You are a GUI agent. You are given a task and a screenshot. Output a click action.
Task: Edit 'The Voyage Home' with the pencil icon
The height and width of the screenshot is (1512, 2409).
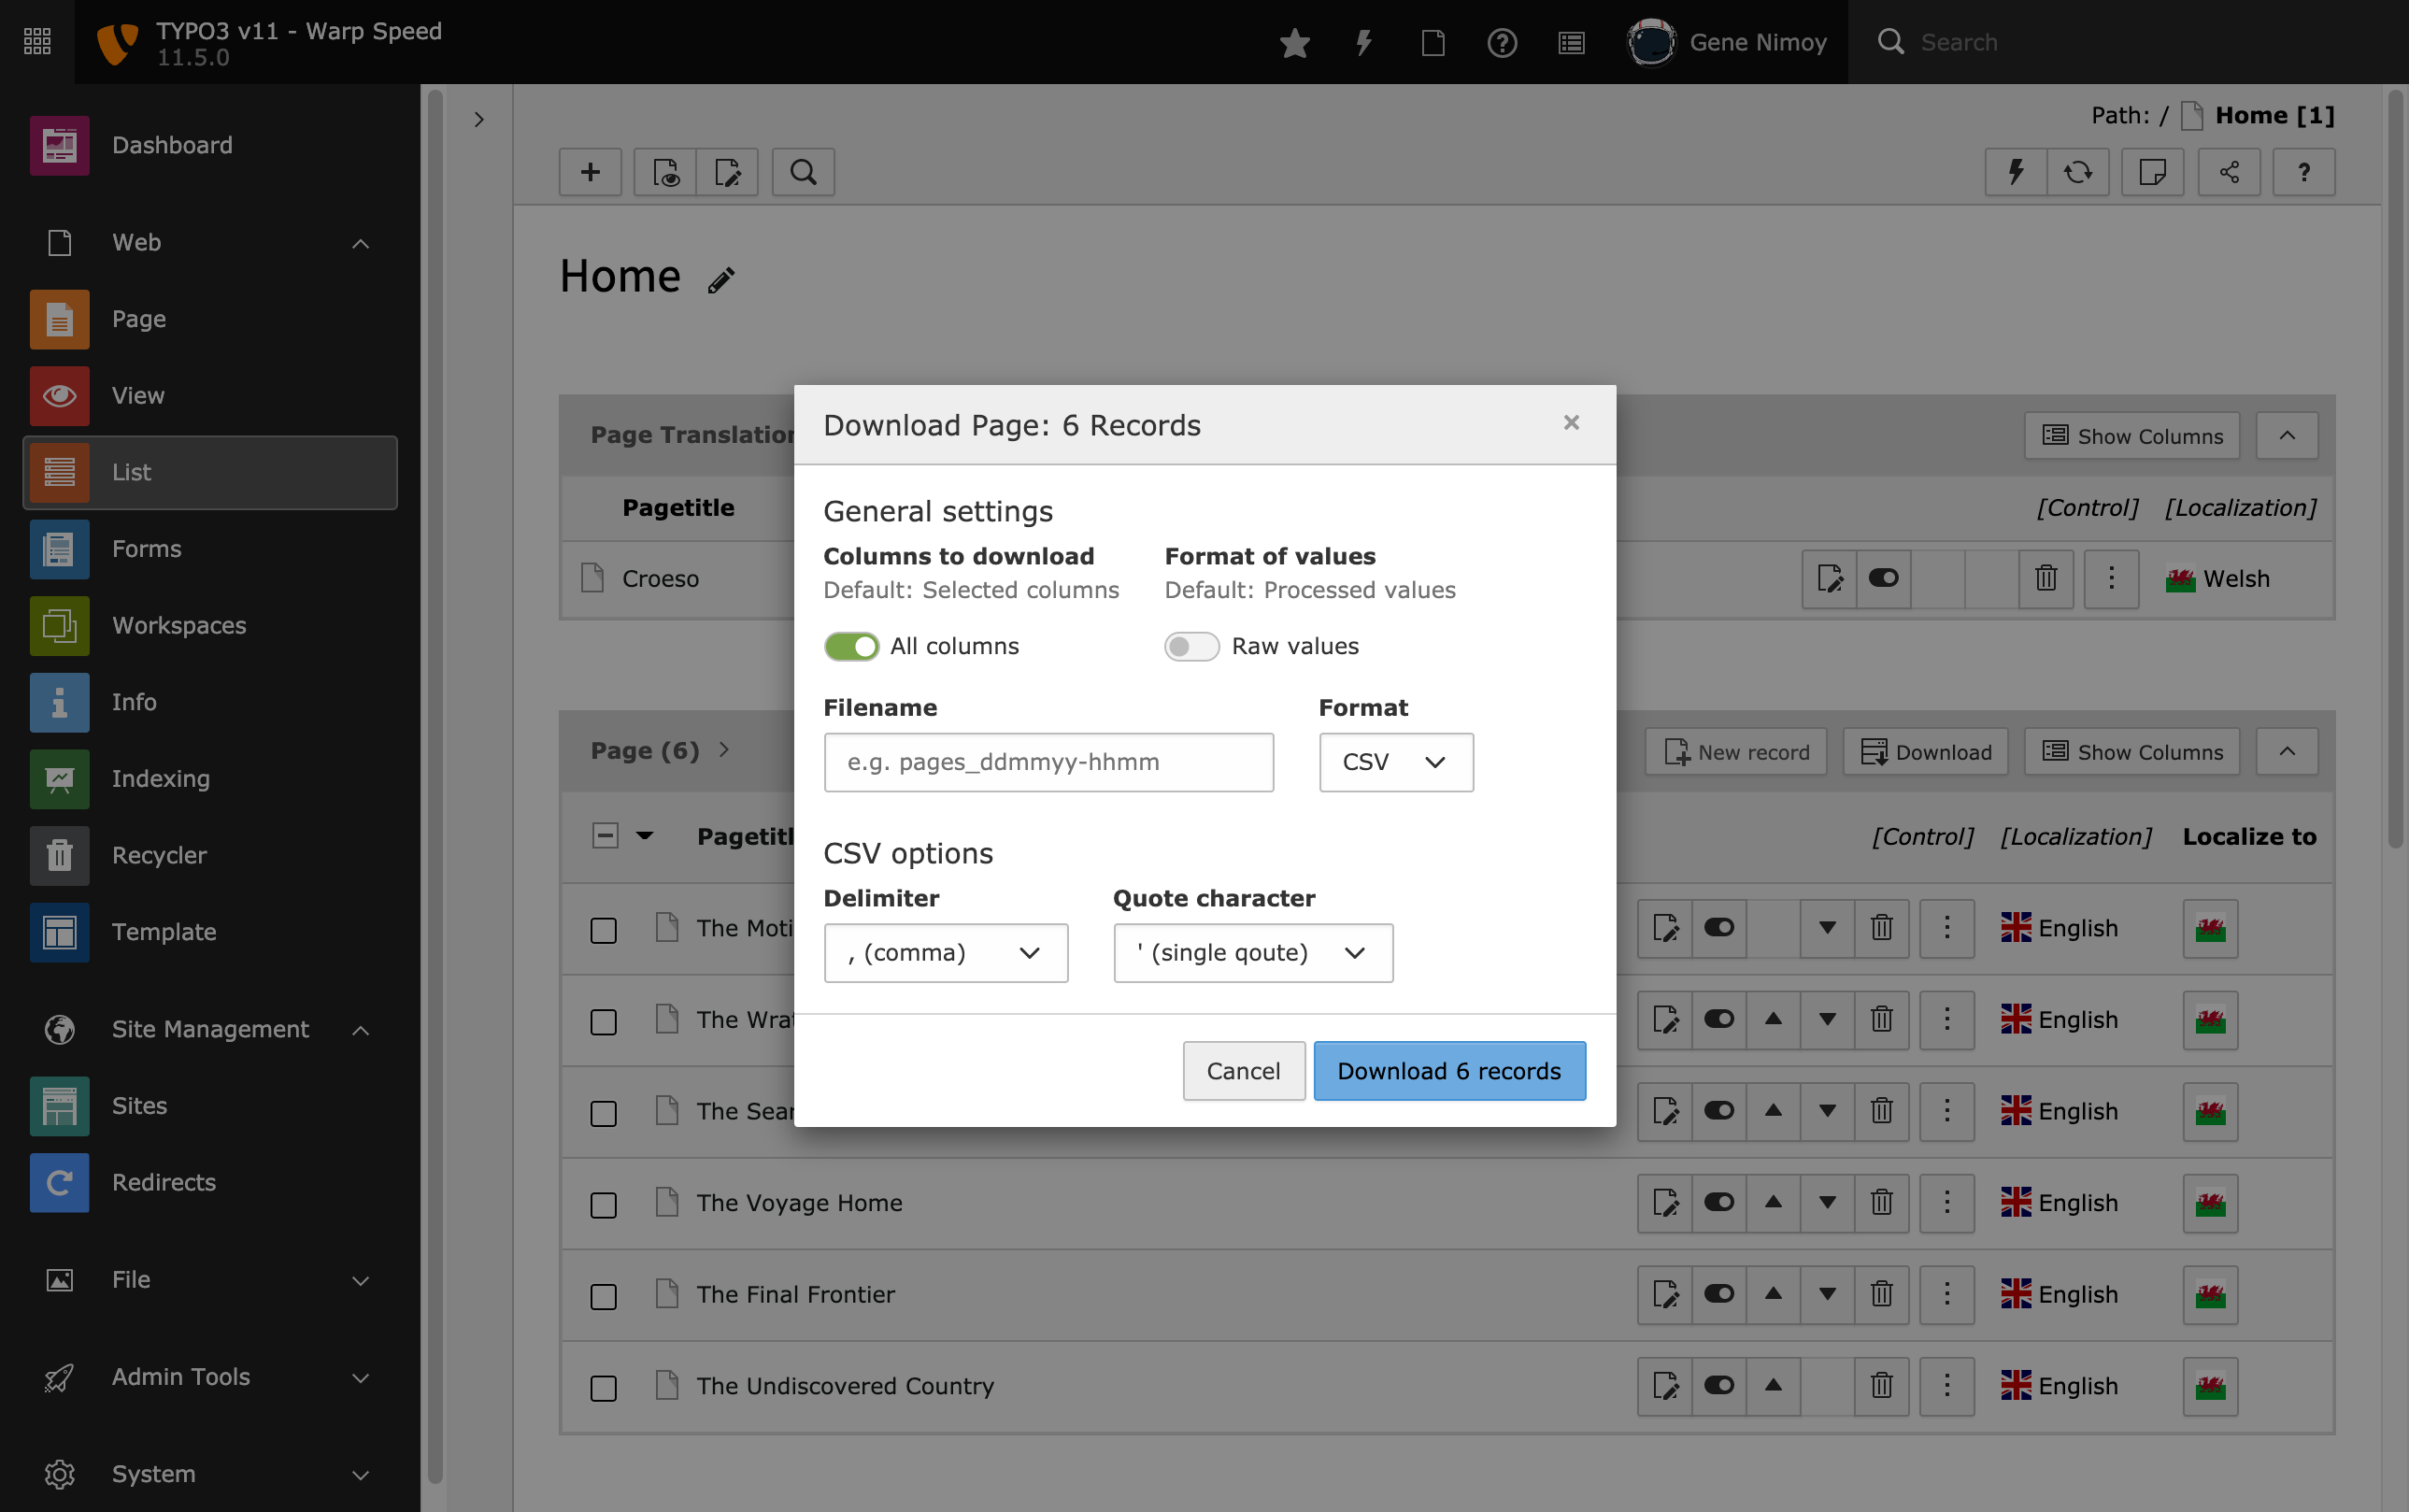[x=1665, y=1202]
